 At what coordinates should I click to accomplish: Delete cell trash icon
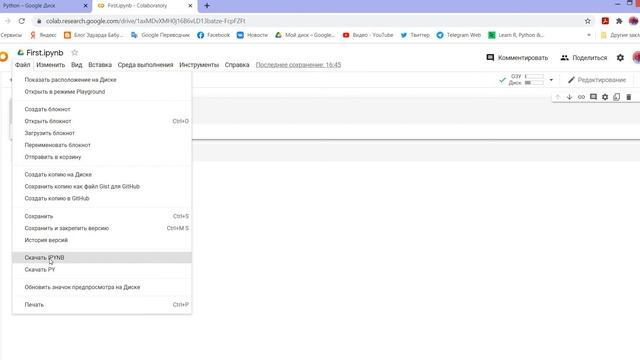629,97
